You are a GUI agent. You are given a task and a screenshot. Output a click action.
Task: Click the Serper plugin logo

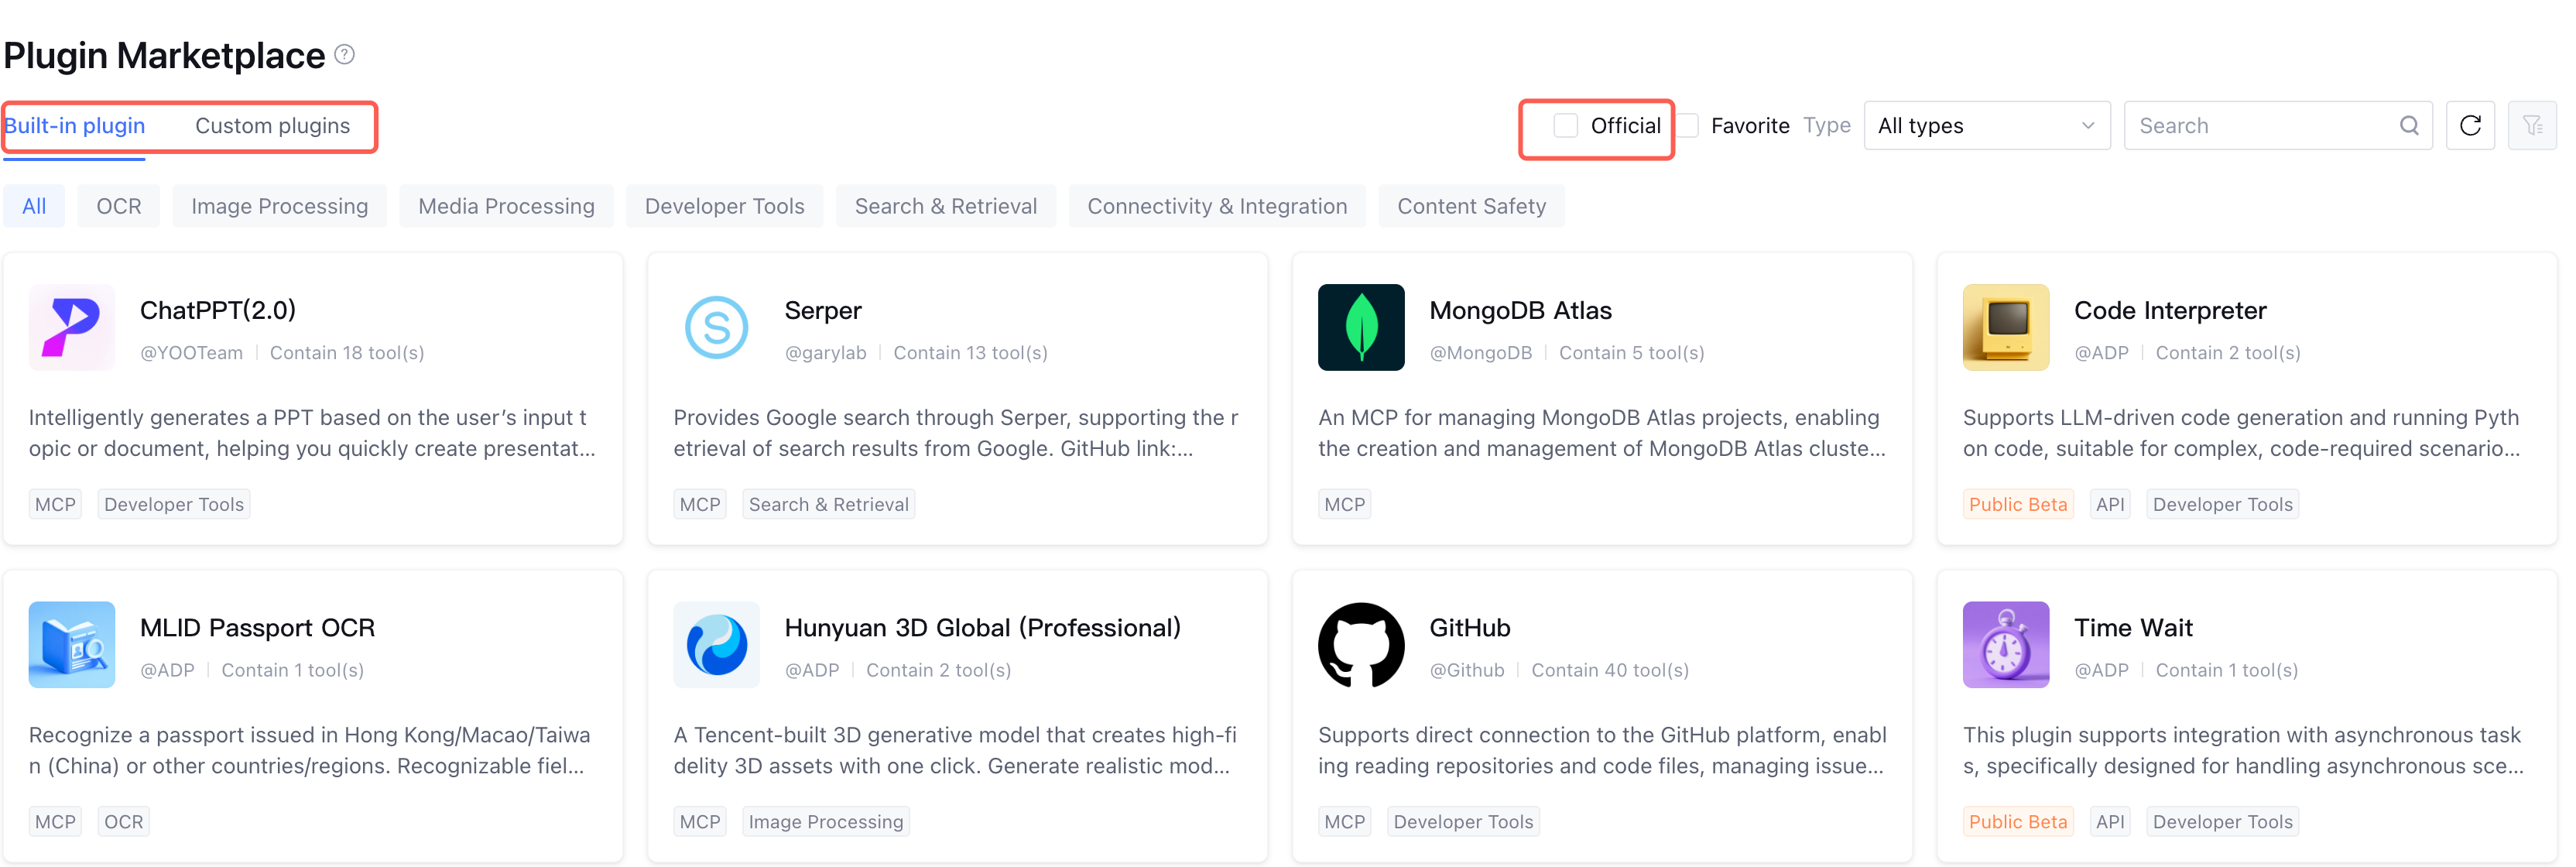tap(716, 327)
